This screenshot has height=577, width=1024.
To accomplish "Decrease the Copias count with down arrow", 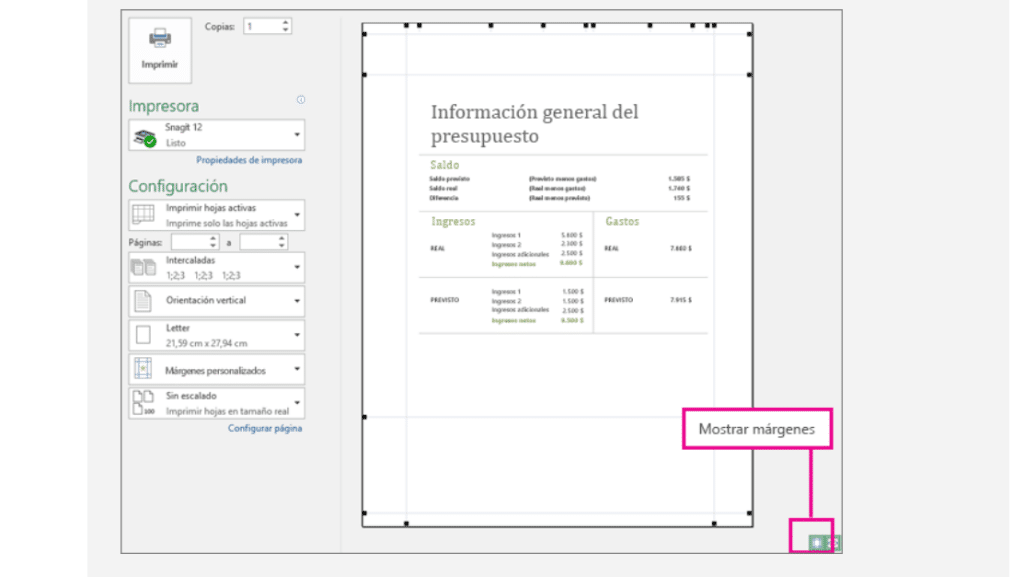I will pyautogui.click(x=285, y=30).
